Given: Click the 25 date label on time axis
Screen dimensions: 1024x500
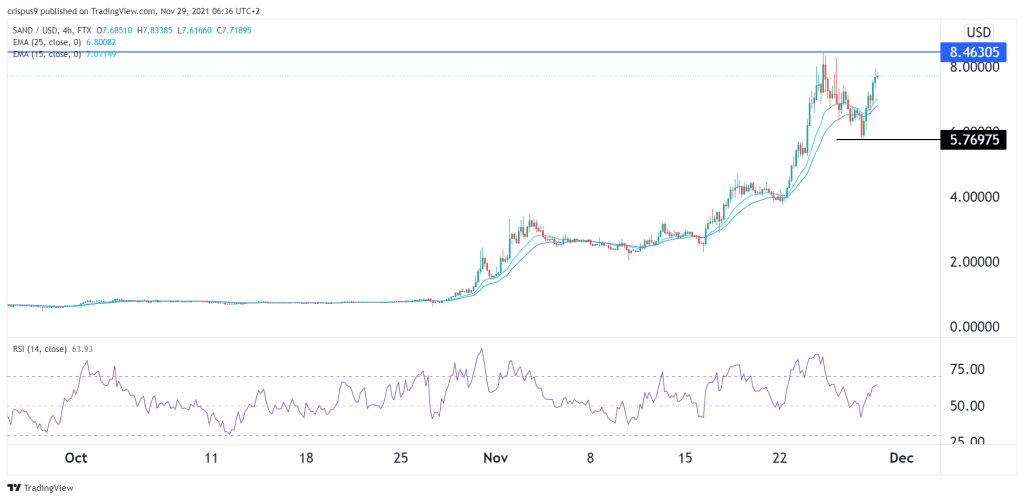Looking at the screenshot, I should (402, 458).
